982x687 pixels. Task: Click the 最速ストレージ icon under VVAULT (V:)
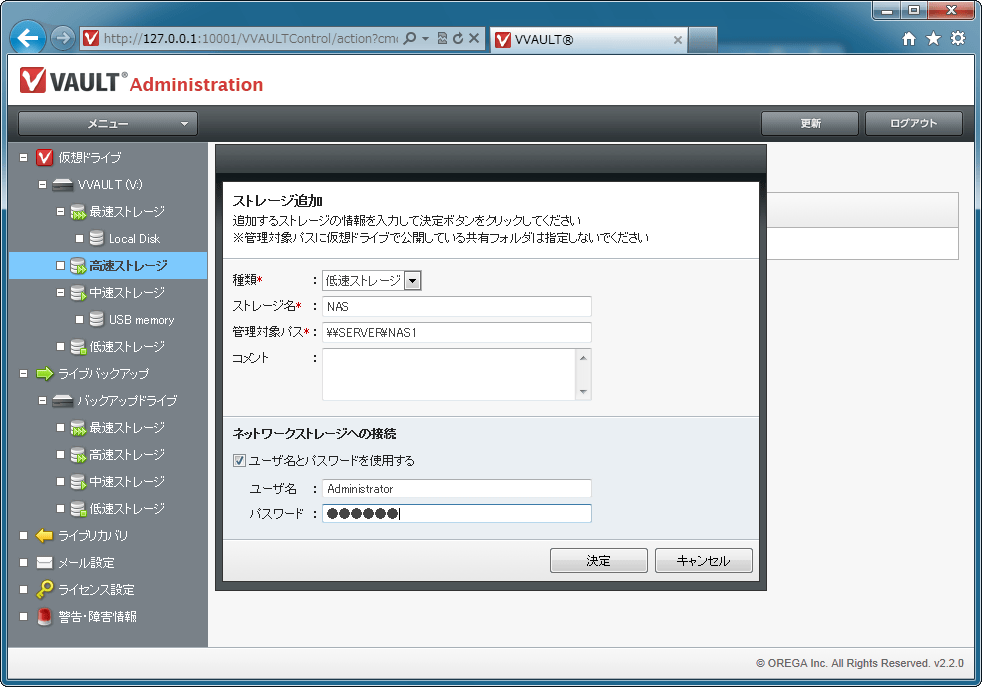tap(78, 212)
